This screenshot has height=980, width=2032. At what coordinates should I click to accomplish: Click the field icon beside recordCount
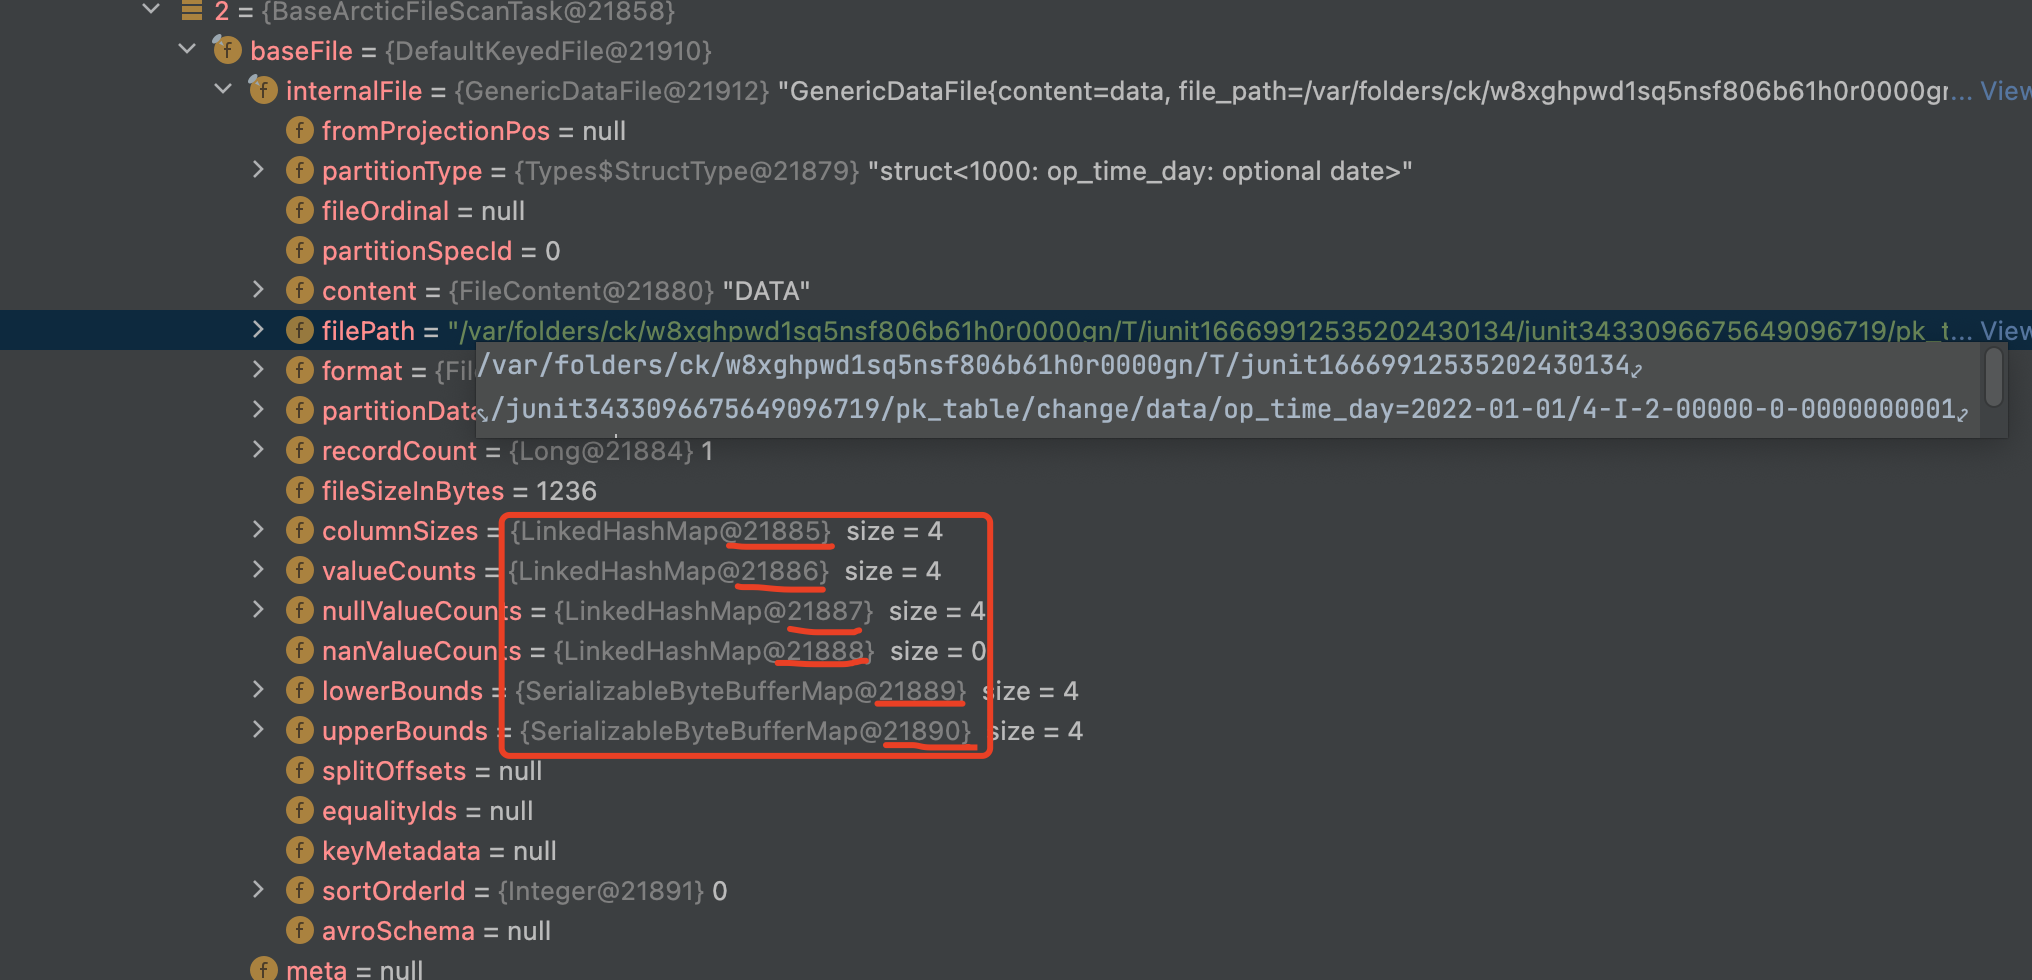[299, 450]
